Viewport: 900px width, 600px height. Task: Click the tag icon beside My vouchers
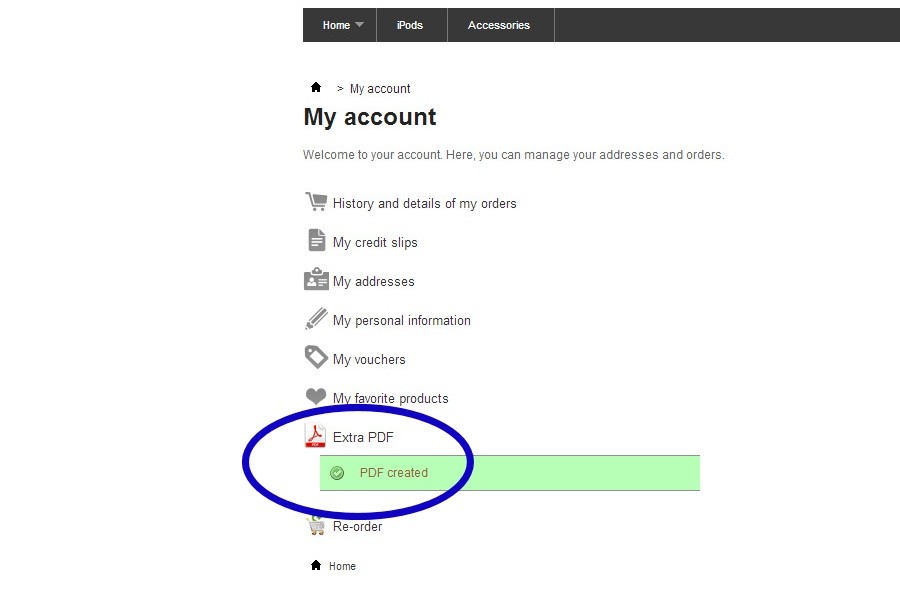point(316,357)
